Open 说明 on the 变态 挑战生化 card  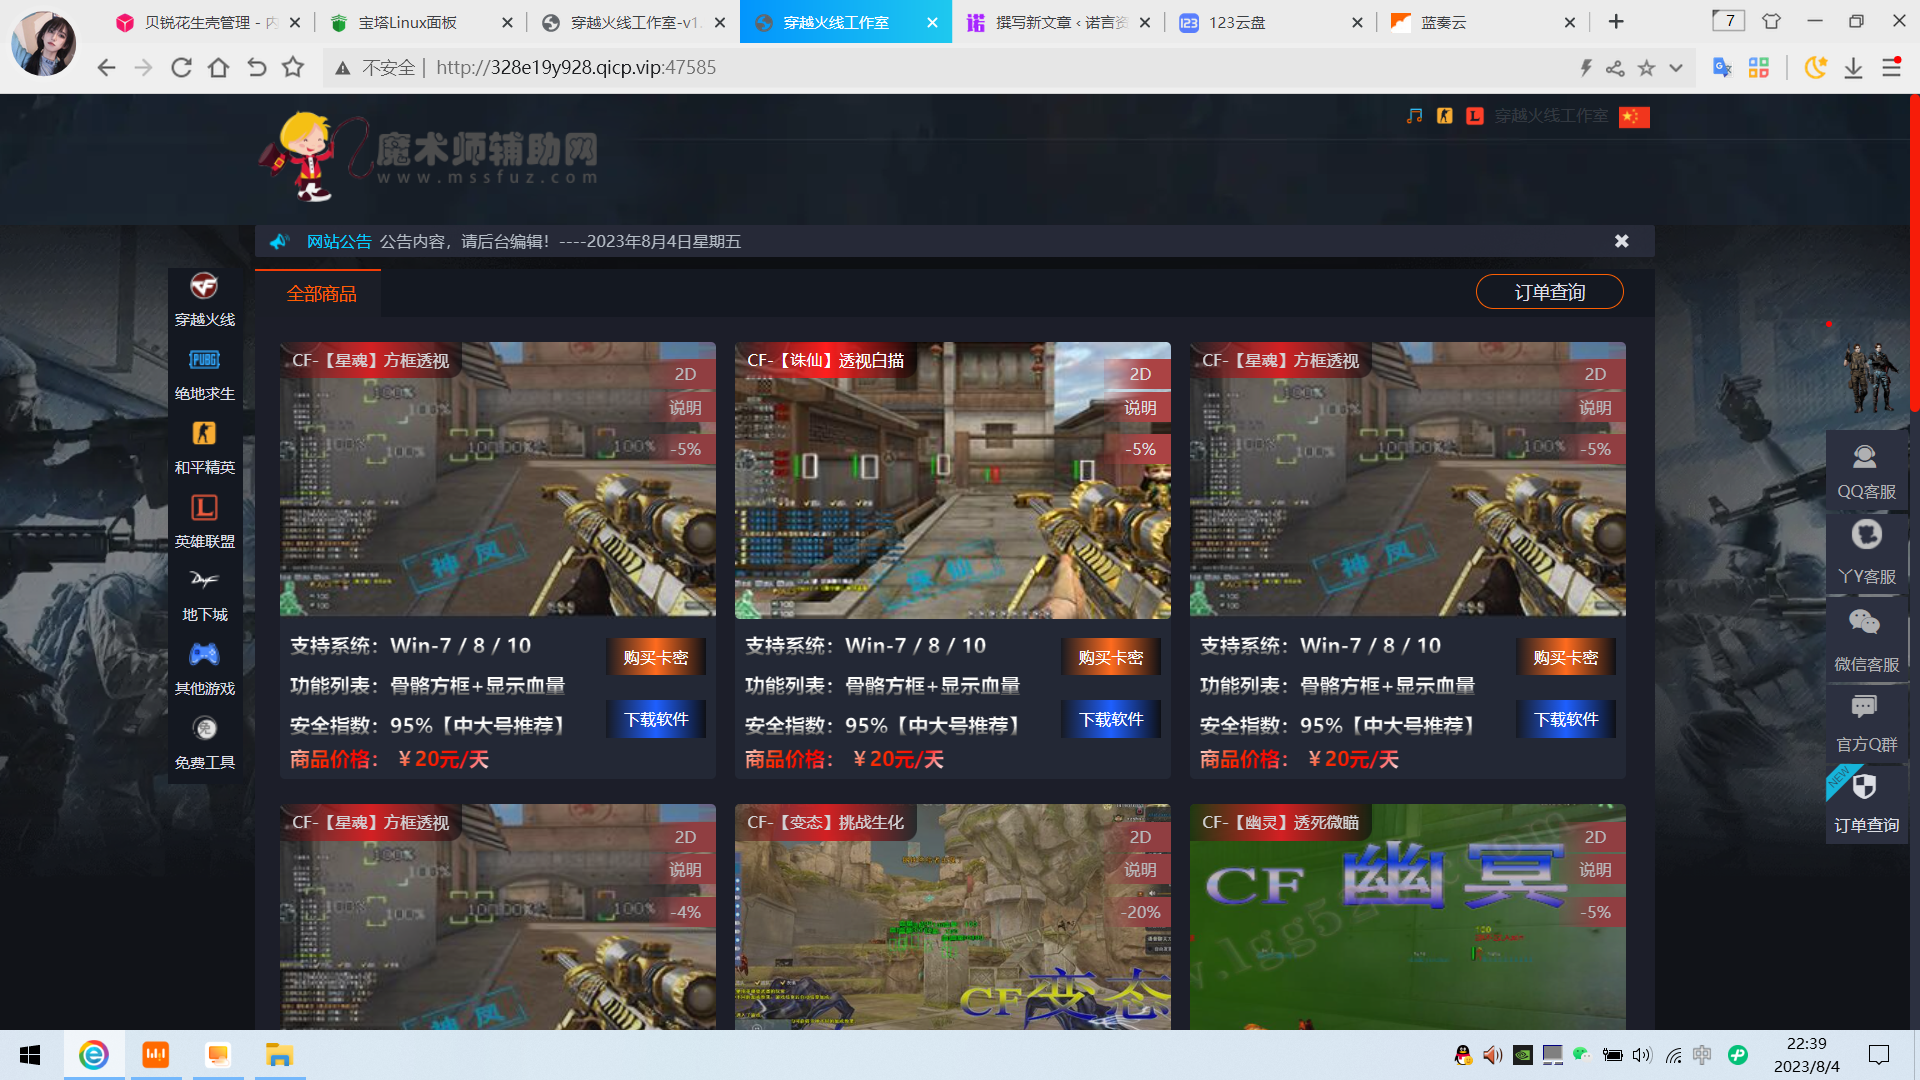(1139, 870)
